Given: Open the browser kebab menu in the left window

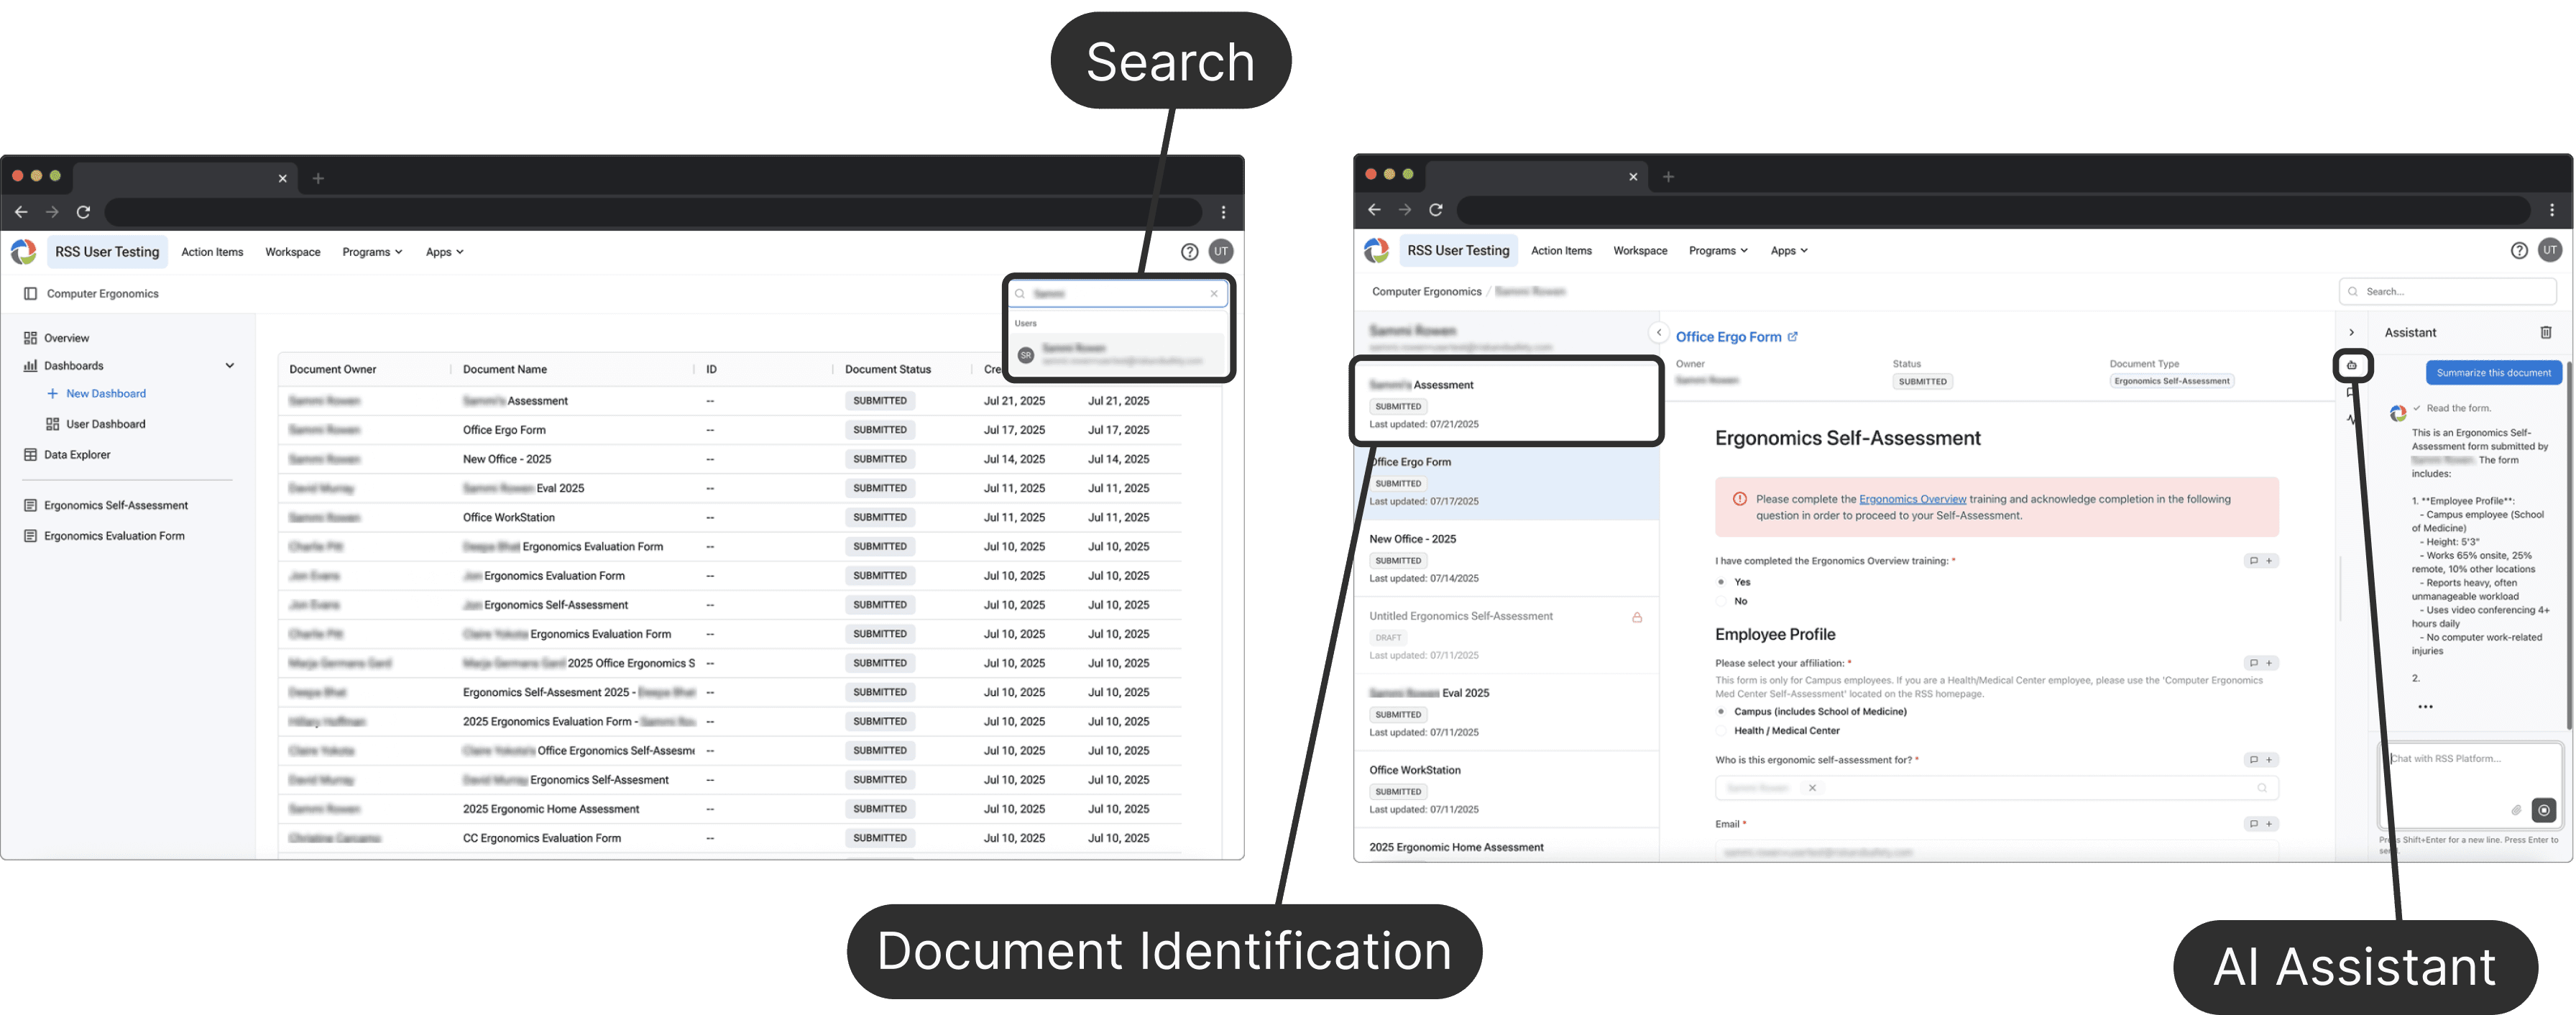Looking at the screenshot, I should pos(1223,212).
